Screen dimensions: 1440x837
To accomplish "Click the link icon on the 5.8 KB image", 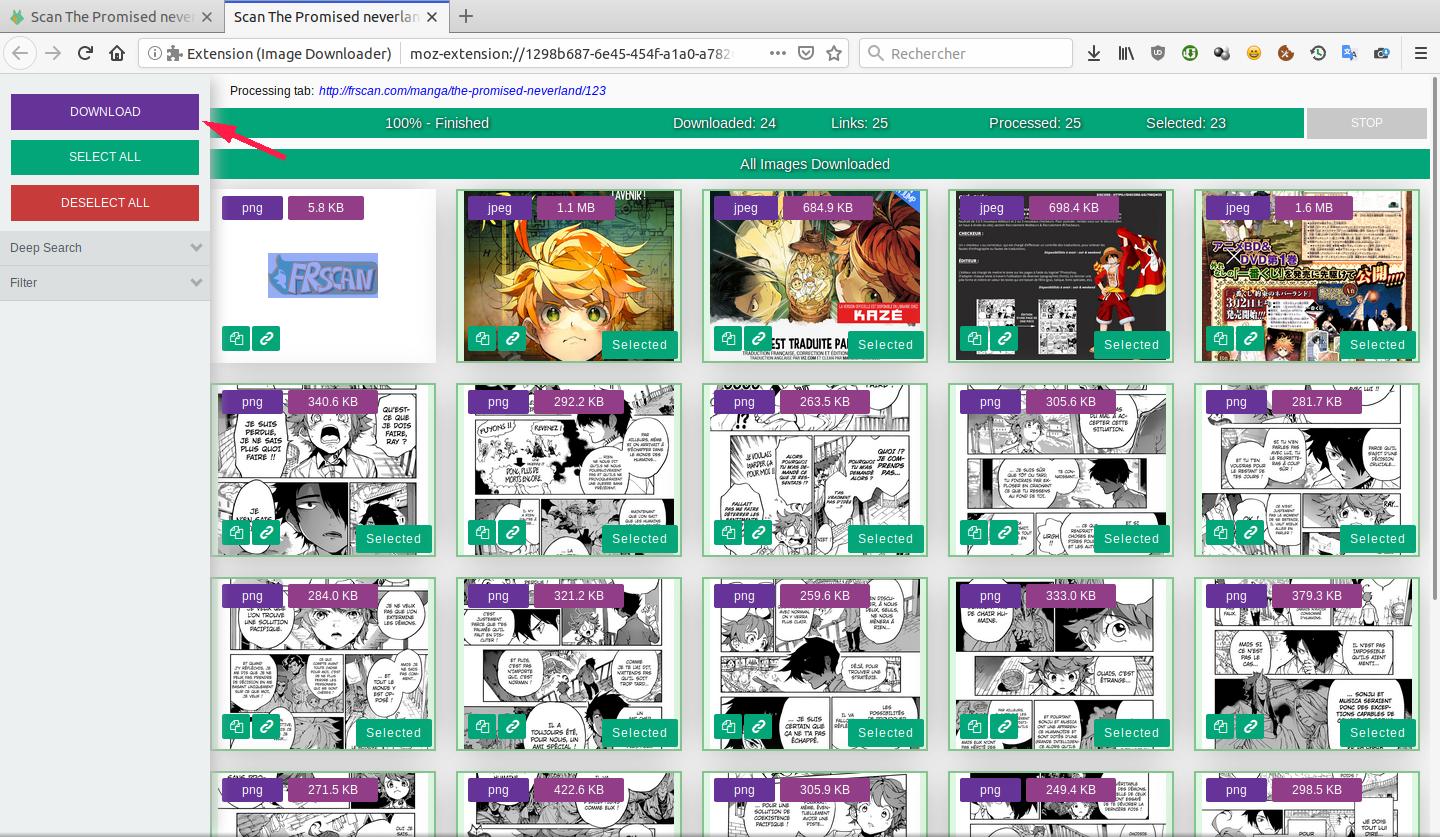I will [x=266, y=339].
